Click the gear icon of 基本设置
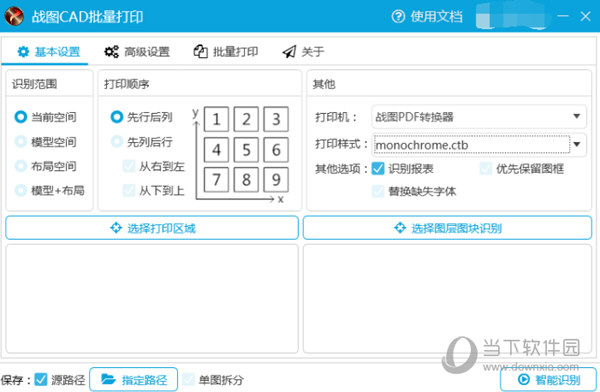This screenshot has height=392, width=600. (23, 52)
